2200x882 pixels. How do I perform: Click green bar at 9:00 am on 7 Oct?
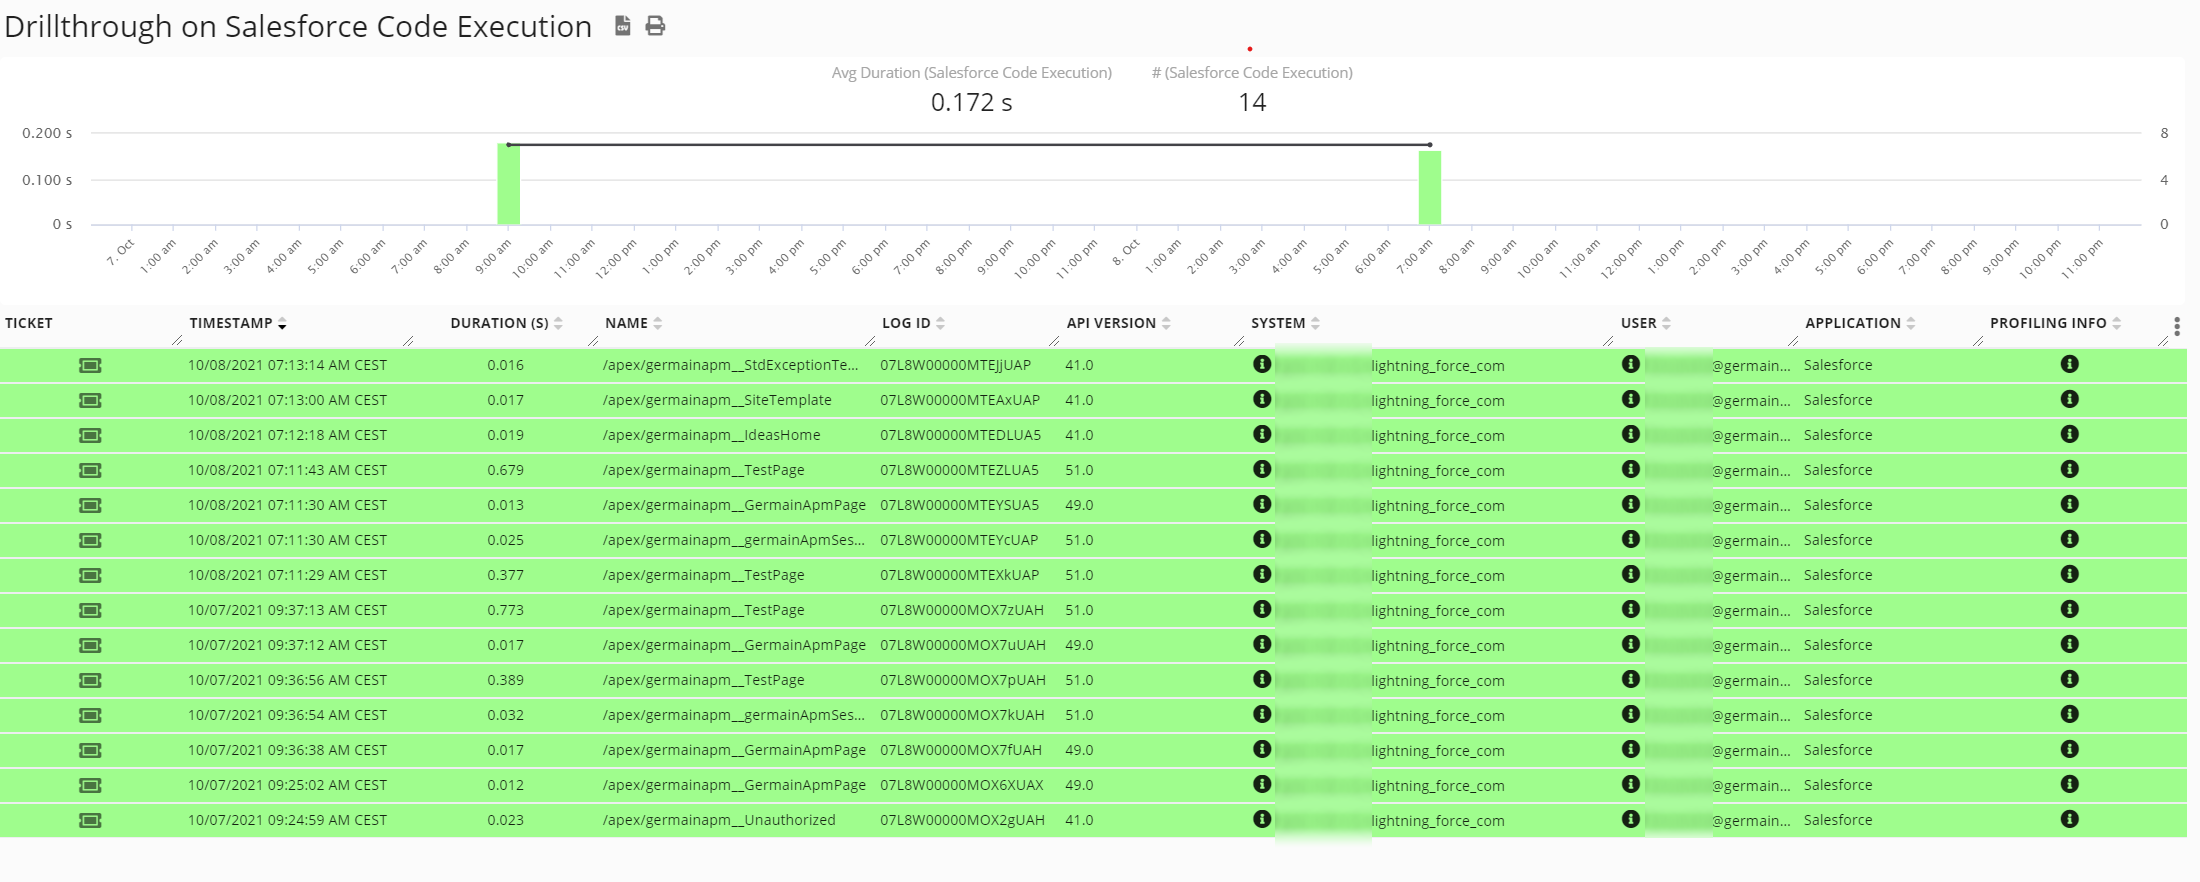[x=508, y=186]
